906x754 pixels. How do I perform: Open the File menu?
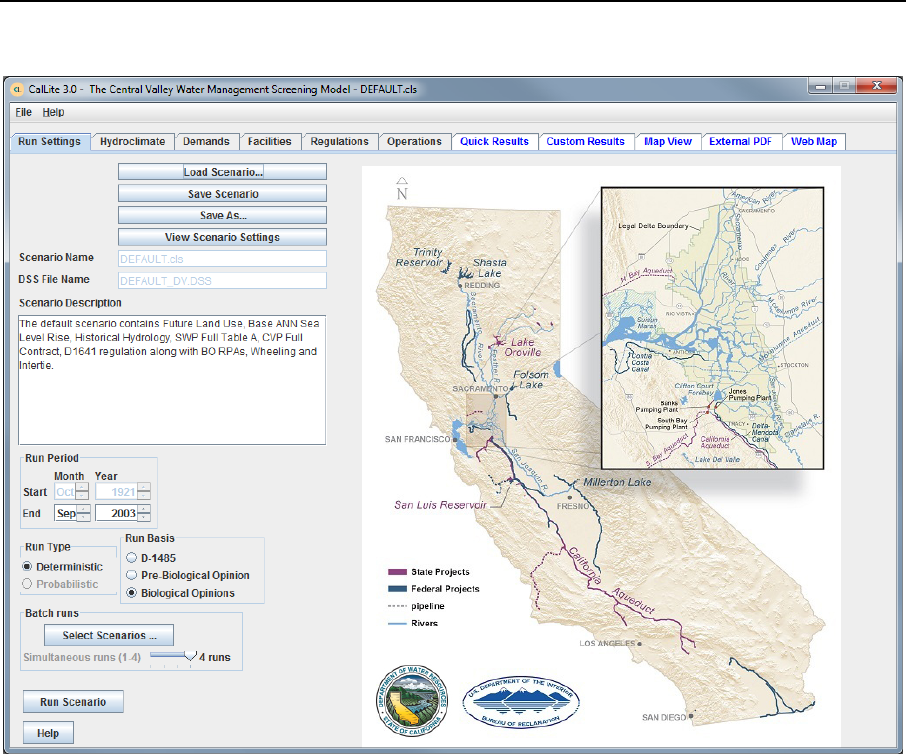click(24, 112)
